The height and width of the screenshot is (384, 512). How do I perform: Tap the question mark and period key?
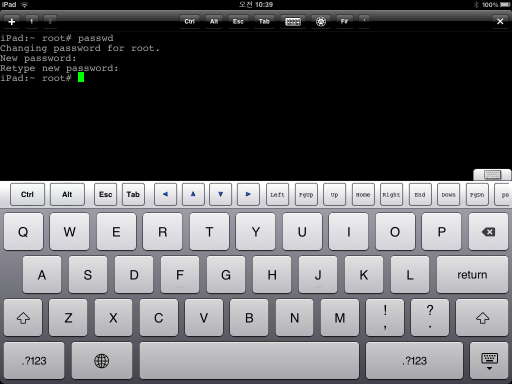tap(430, 318)
